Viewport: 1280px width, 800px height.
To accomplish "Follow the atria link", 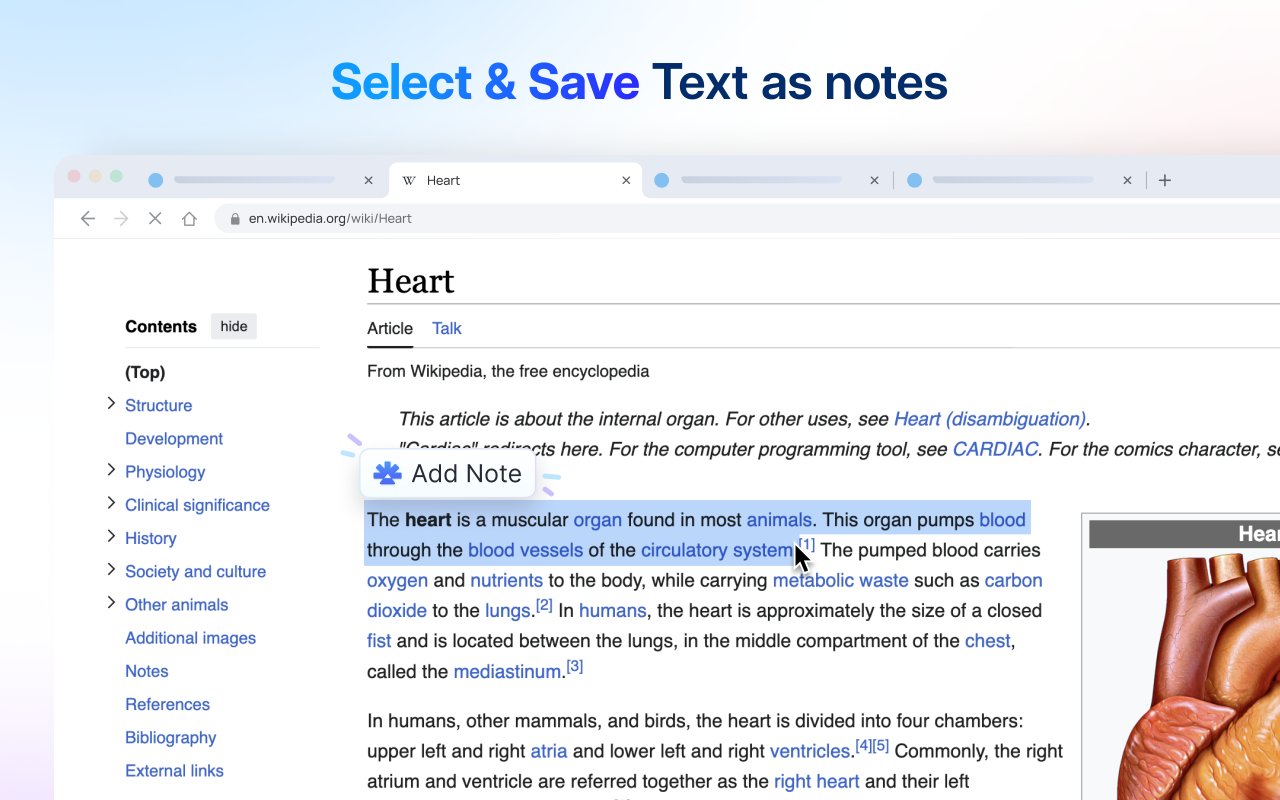I will pyautogui.click(x=549, y=751).
